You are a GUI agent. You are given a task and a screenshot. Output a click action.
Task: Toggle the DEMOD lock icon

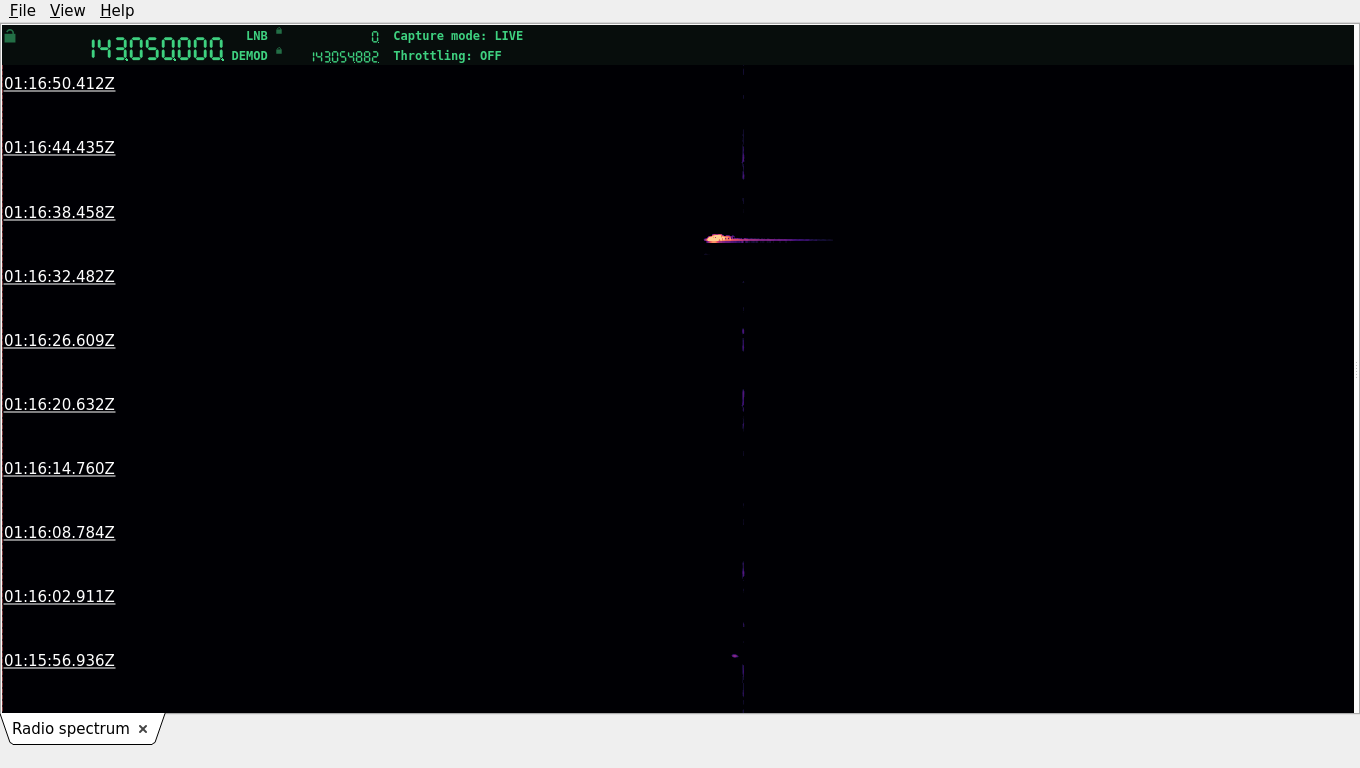pos(279,50)
